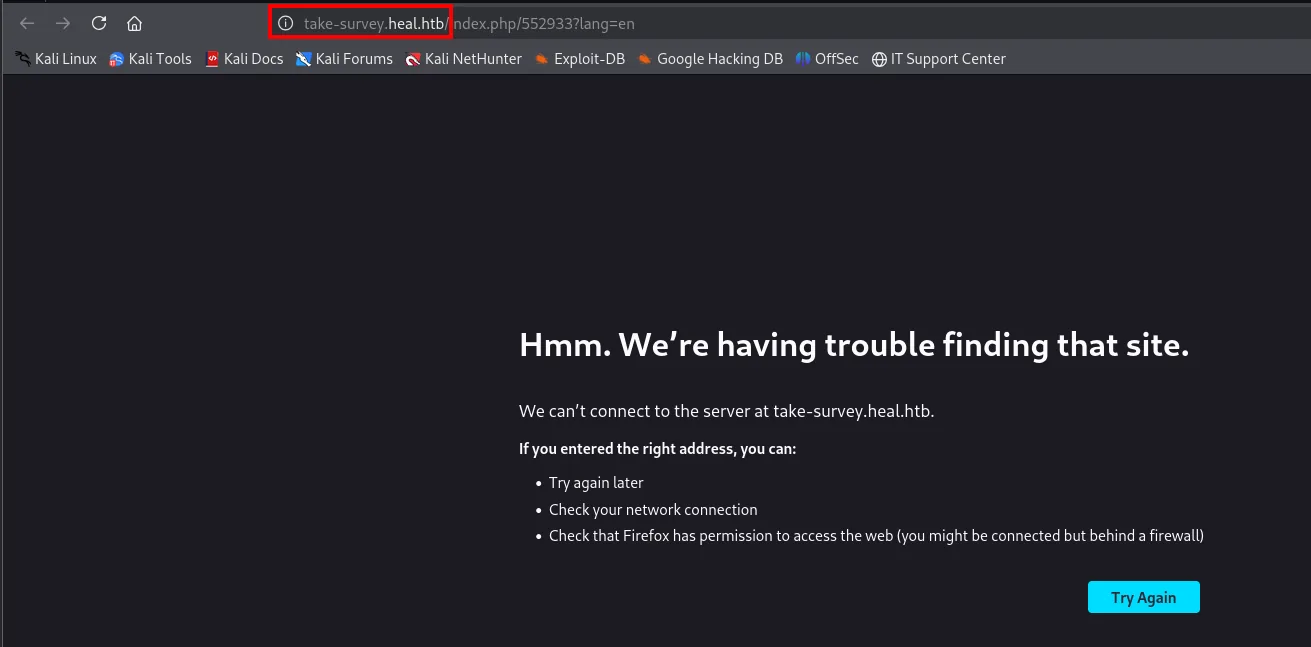
Task: Click the 'Check your network connection' bullet
Action: (653, 510)
